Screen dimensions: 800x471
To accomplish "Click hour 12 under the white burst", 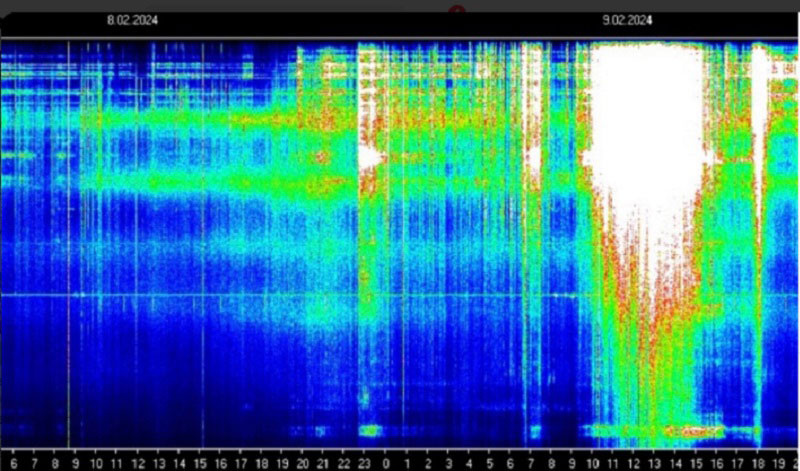I will click(635, 464).
